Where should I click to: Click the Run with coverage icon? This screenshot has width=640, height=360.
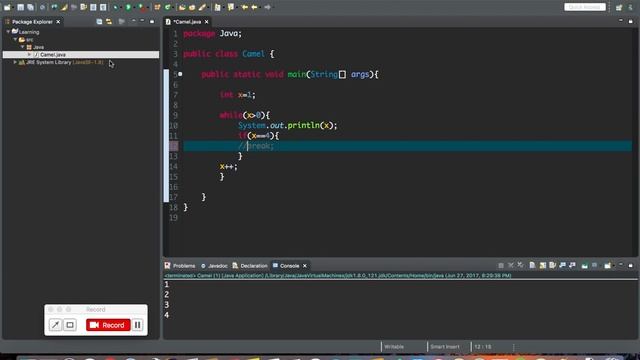(x=141, y=7)
